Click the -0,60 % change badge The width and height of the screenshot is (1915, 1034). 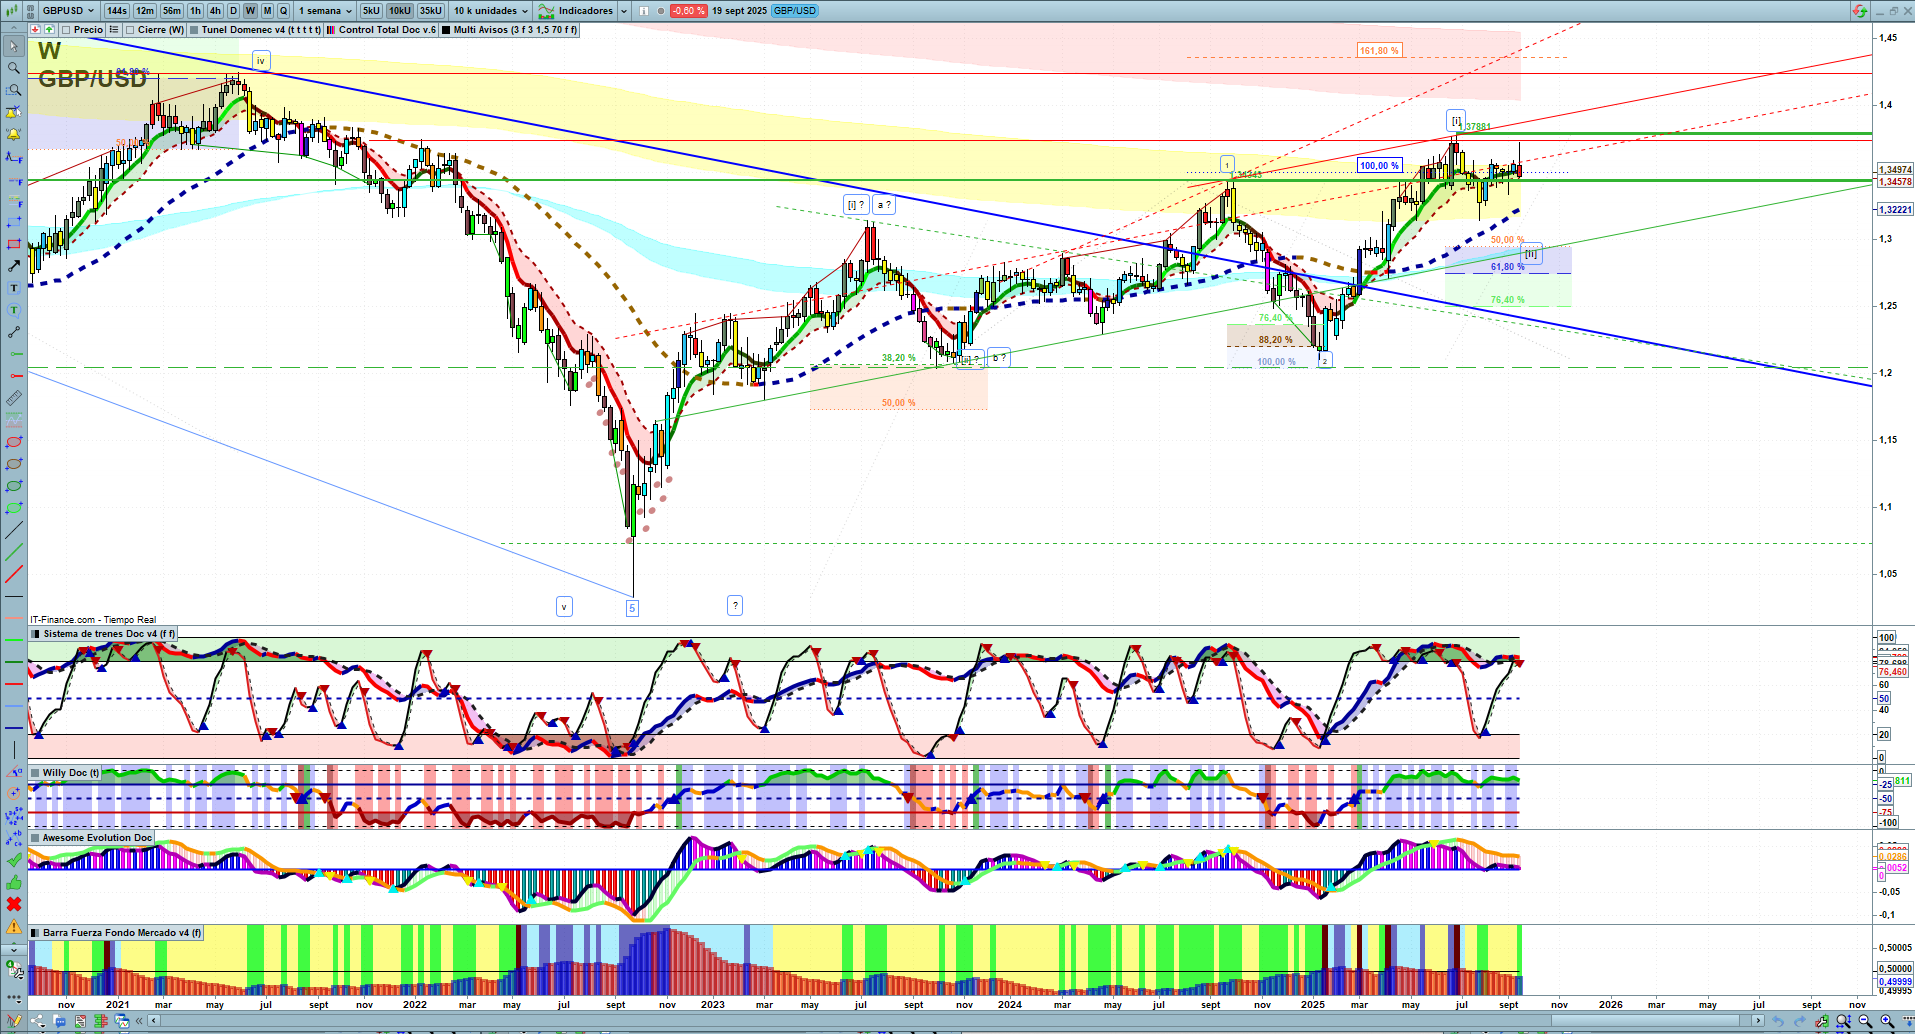coord(688,11)
